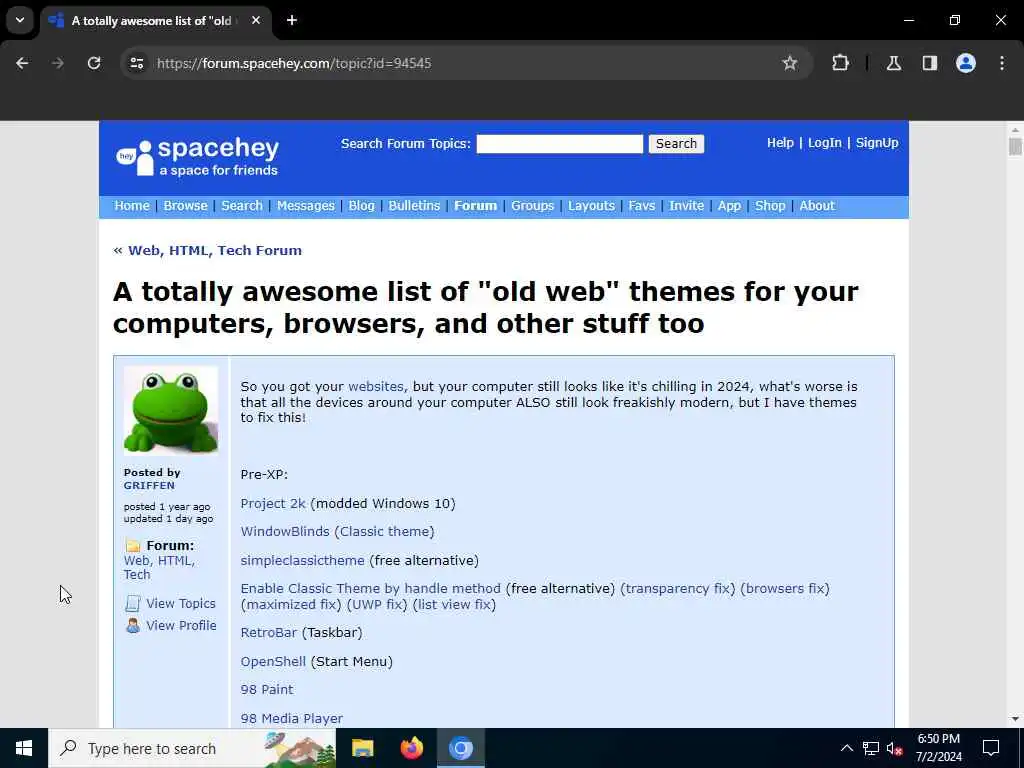Click the Search Forum Topics input field

560,144
